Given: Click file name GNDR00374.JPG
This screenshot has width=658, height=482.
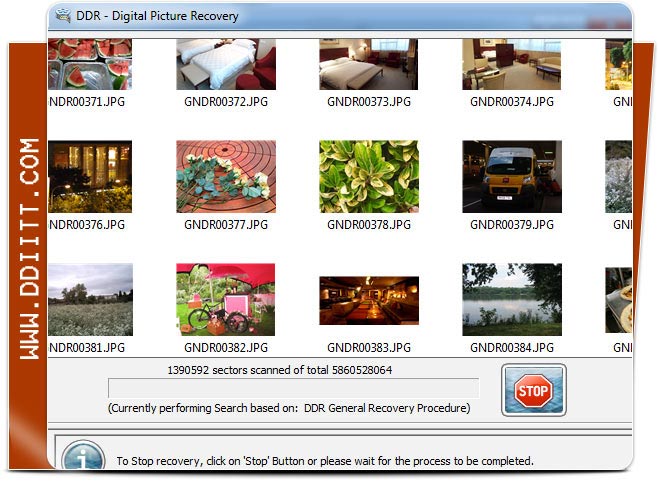Looking at the screenshot, I should [x=512, y=102].
